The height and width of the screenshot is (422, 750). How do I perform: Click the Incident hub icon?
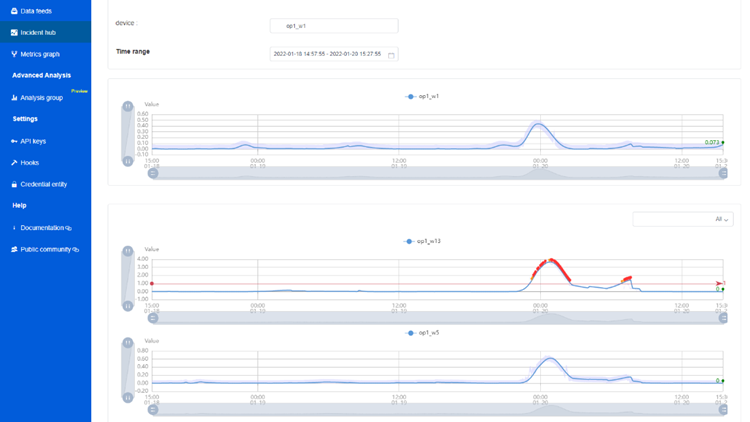pyautogui.click(x=14, y=33)
